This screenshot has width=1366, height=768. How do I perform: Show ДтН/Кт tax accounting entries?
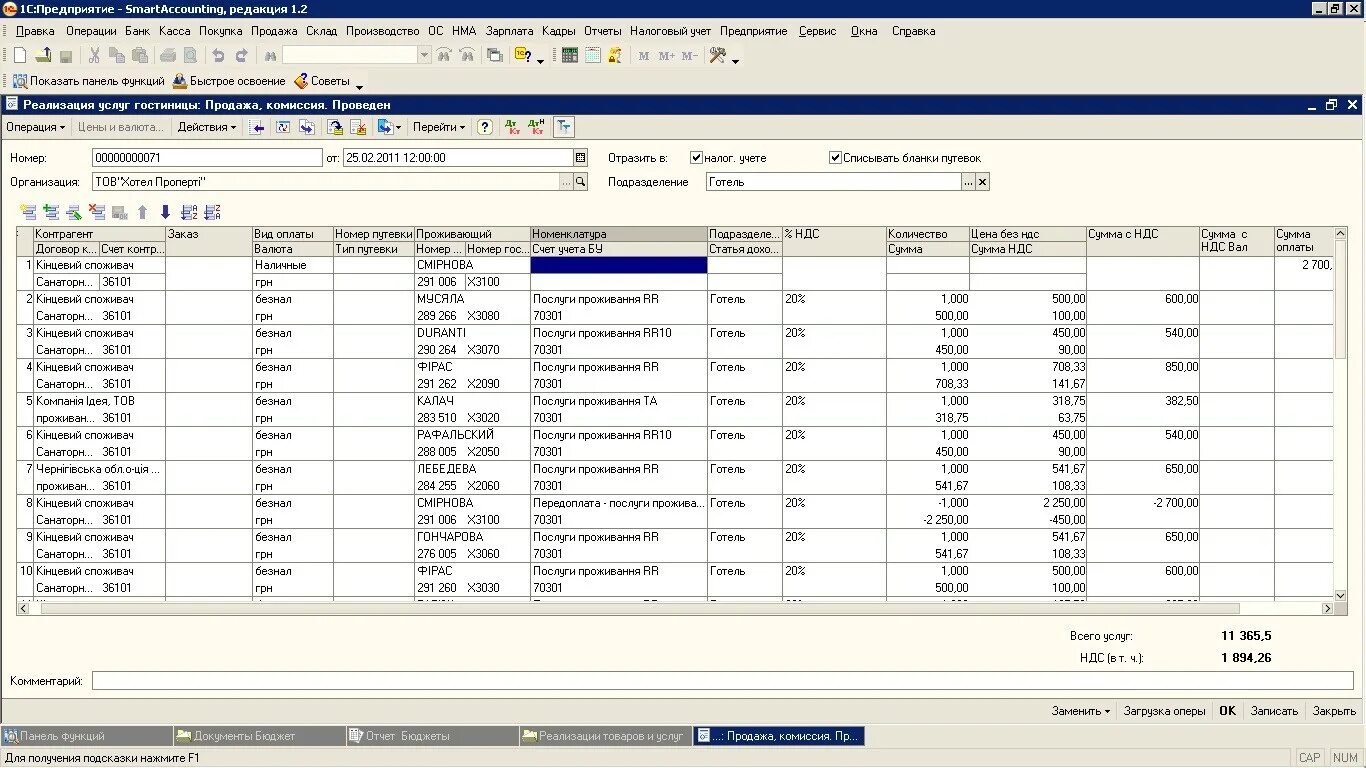tap(537, 127)
